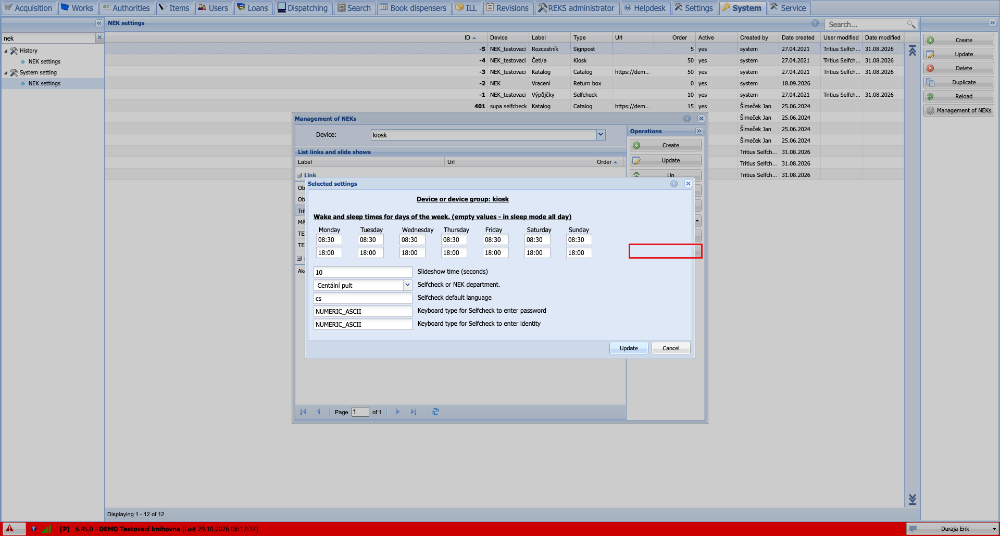Click green signal bars icon in status bar
Image resolution: width=1000 pixels, height=536 pixels.
pos(47,529)
